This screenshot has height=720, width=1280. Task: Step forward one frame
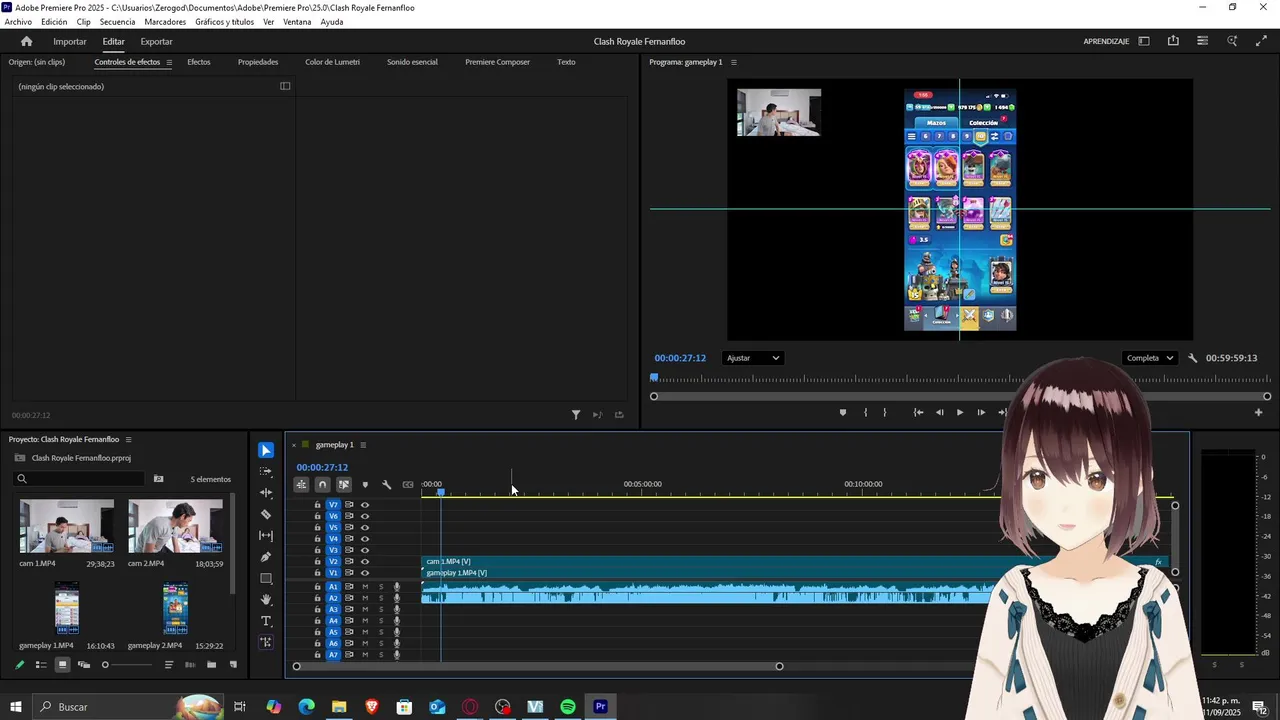(981, 412)
